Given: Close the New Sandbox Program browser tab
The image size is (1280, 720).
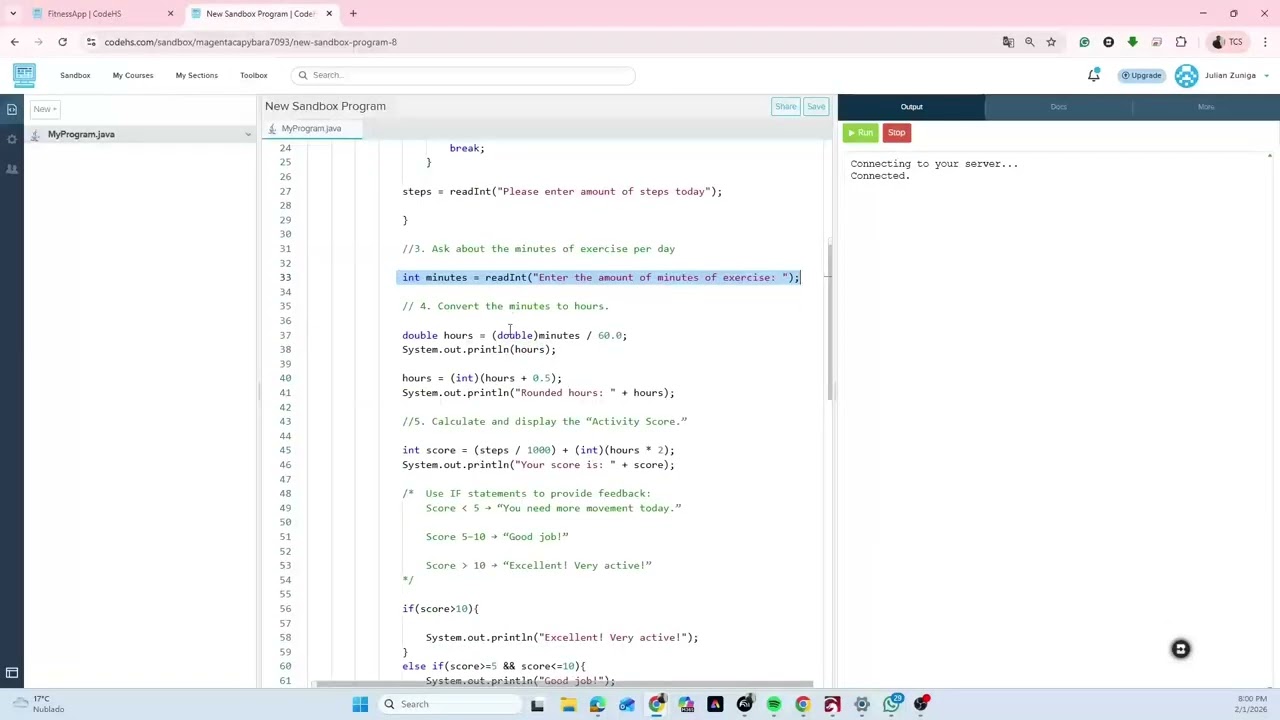Looking at the screenshot, I should [x=329, y=14].
